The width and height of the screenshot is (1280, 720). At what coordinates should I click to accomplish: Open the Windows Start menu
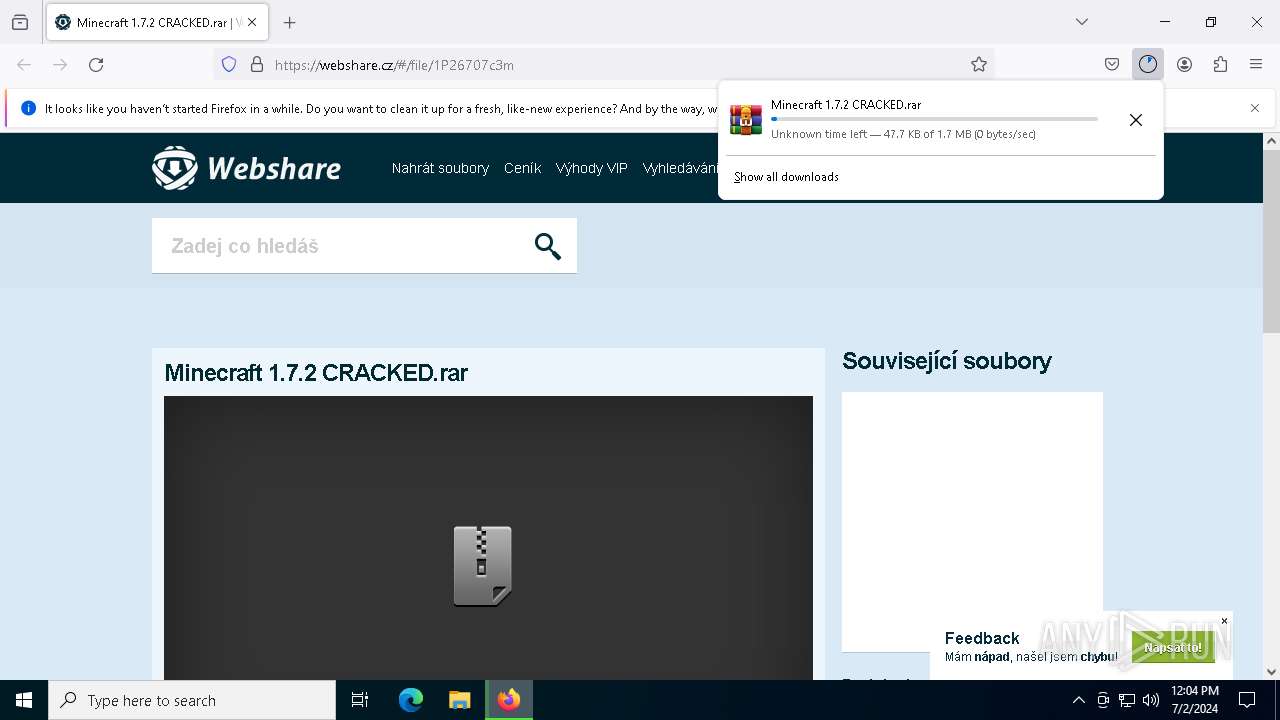tap(24, 700)
